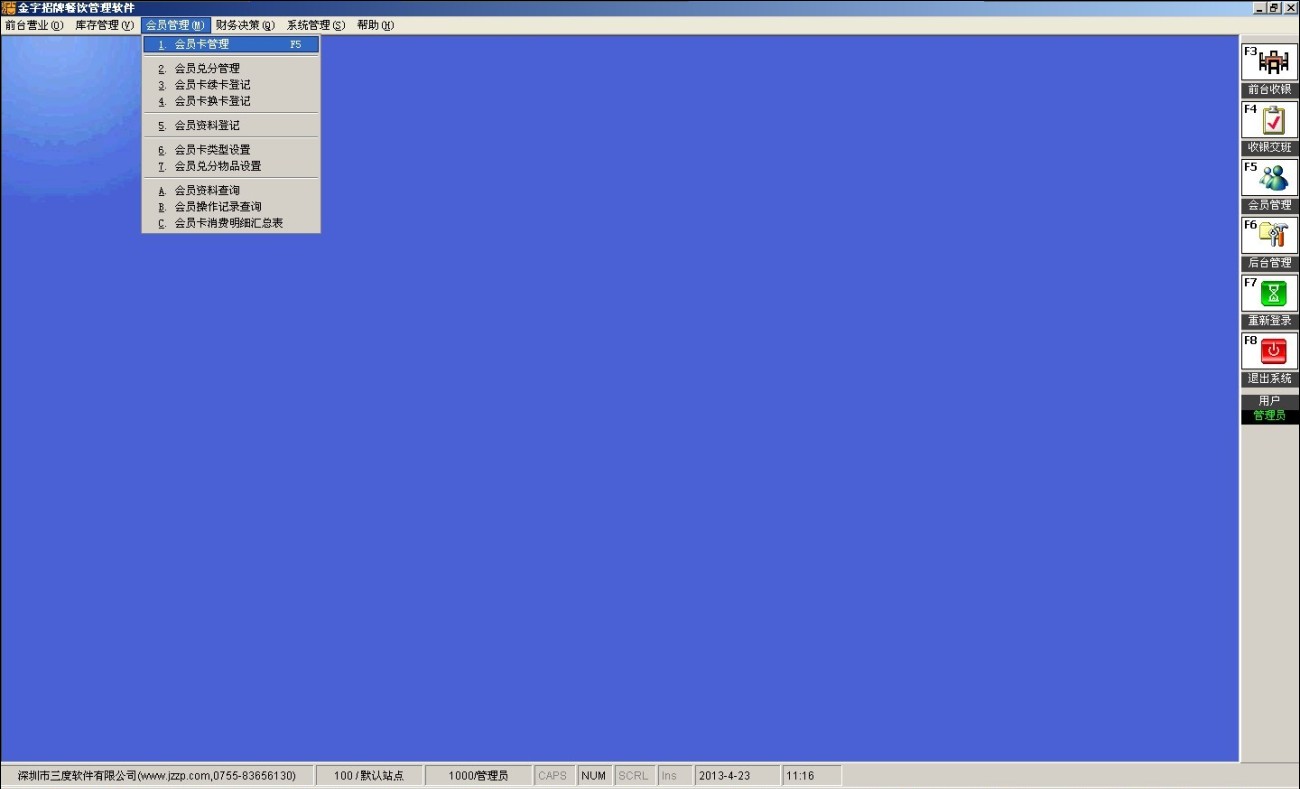Choose 会员卡换卡登记 from the menu
The image size is (1300, 789).
pyautogui.click(x=231, y=101)
